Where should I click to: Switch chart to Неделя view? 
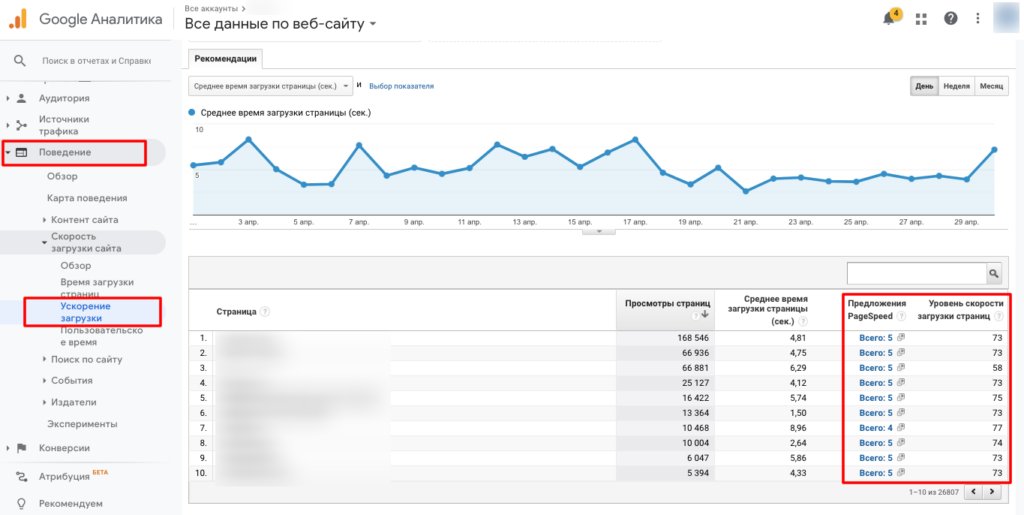956,86
